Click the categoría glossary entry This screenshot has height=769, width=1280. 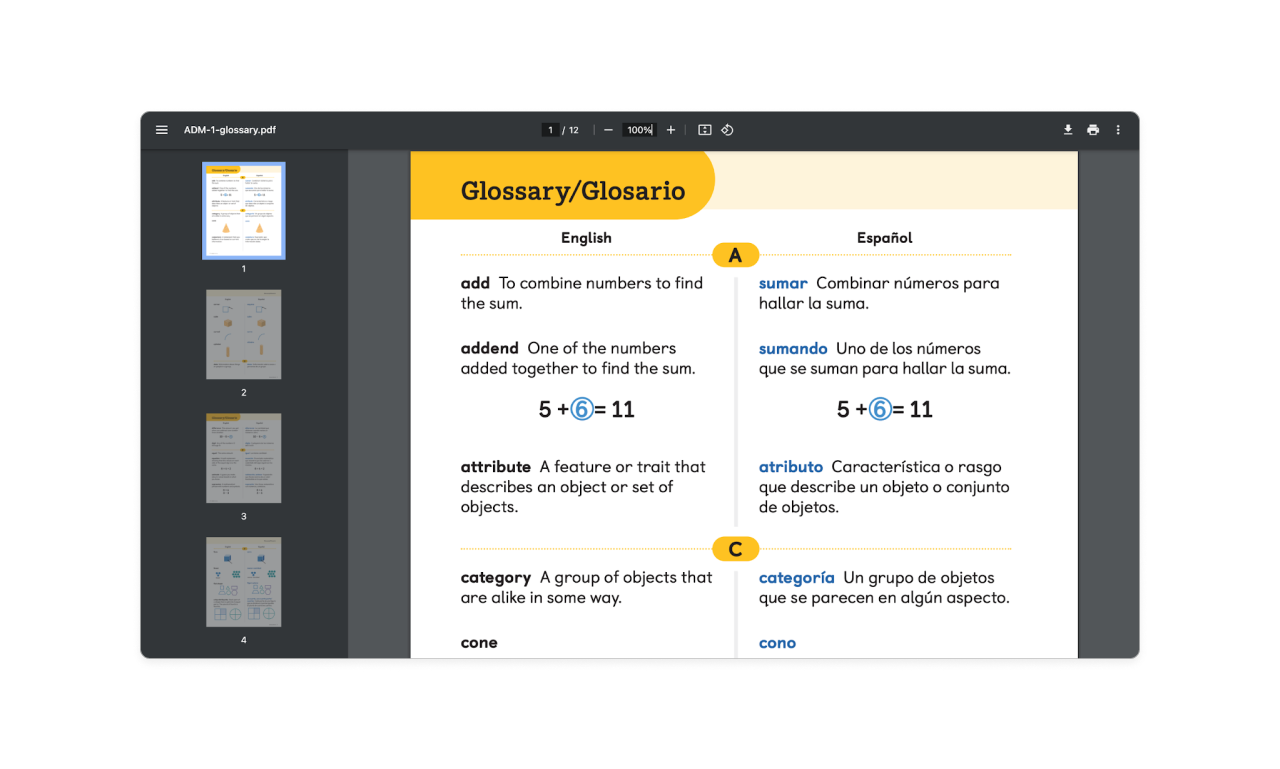tap(797, 577)
